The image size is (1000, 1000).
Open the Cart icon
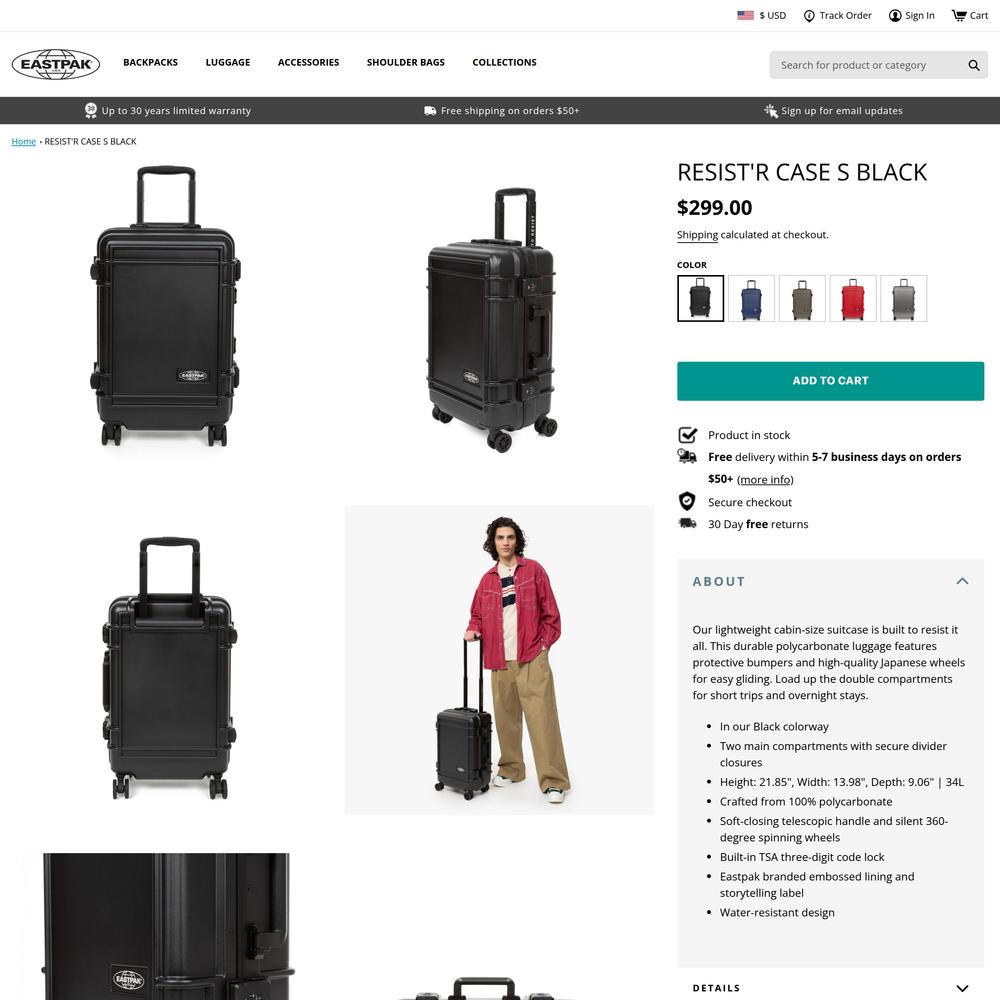coord(959,15)
